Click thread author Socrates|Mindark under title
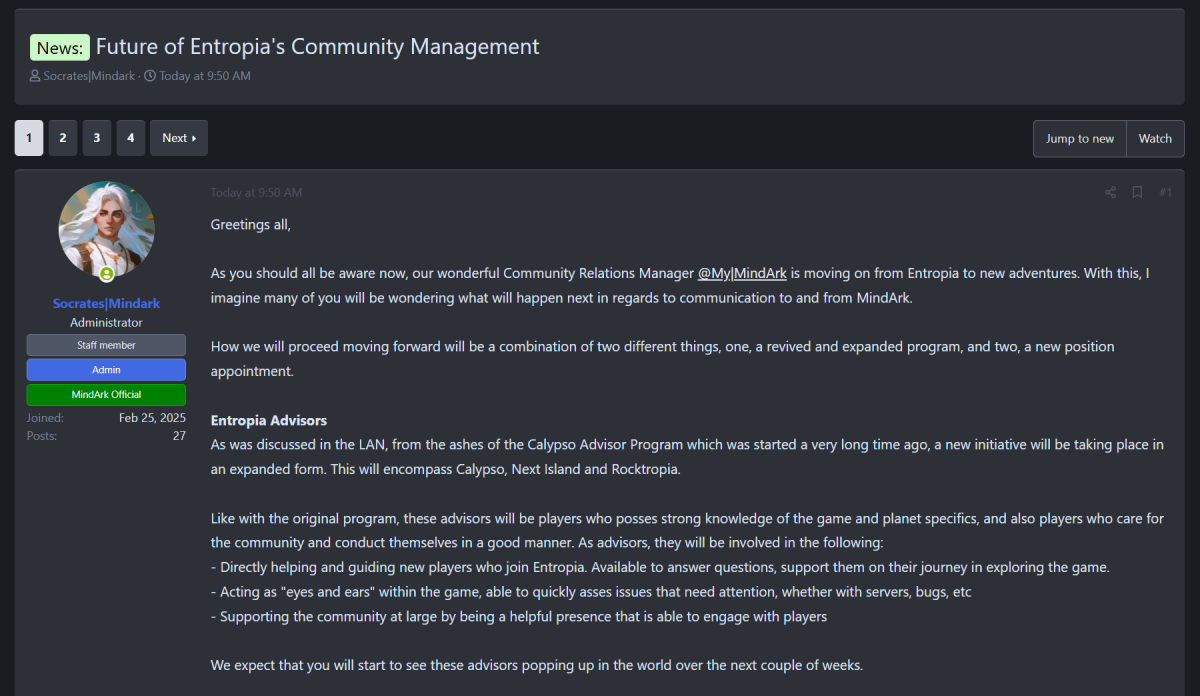The image size is (1200, 696). pyautogui.click(x=89, y=76)
